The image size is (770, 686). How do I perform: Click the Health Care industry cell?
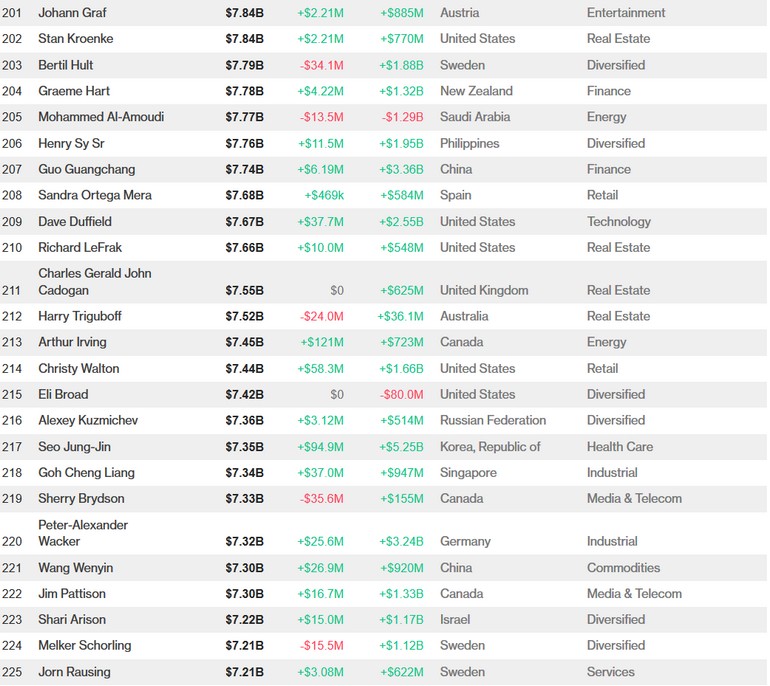point(619,446)
